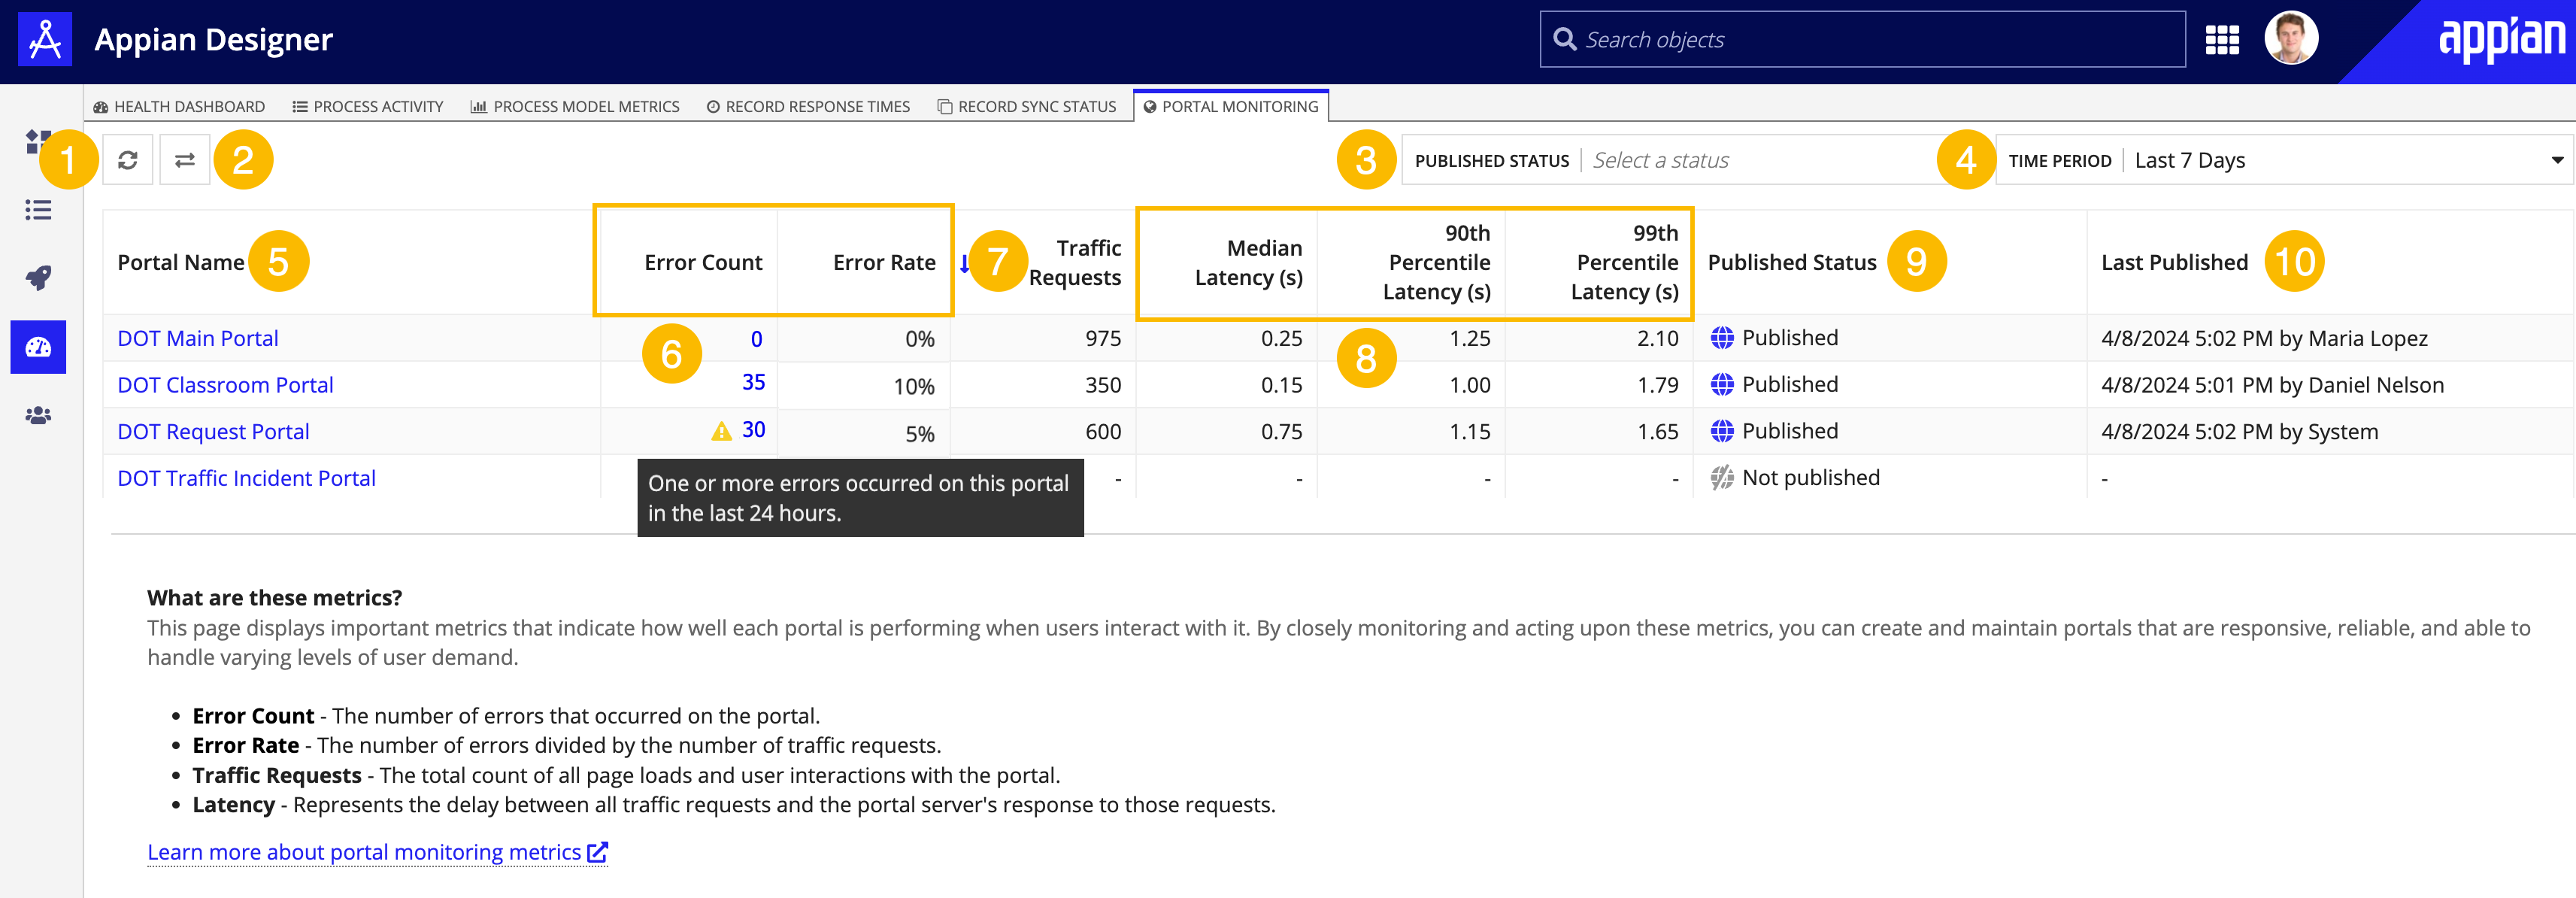
Task: Refresh the portal monitoring grid
Action: click(127, 160)
